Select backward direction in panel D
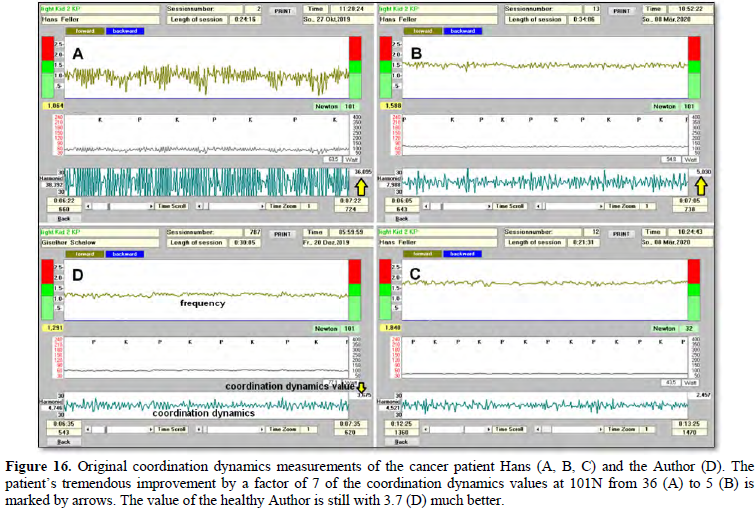This screenshot has width=756, height=513. click(125, 254)
